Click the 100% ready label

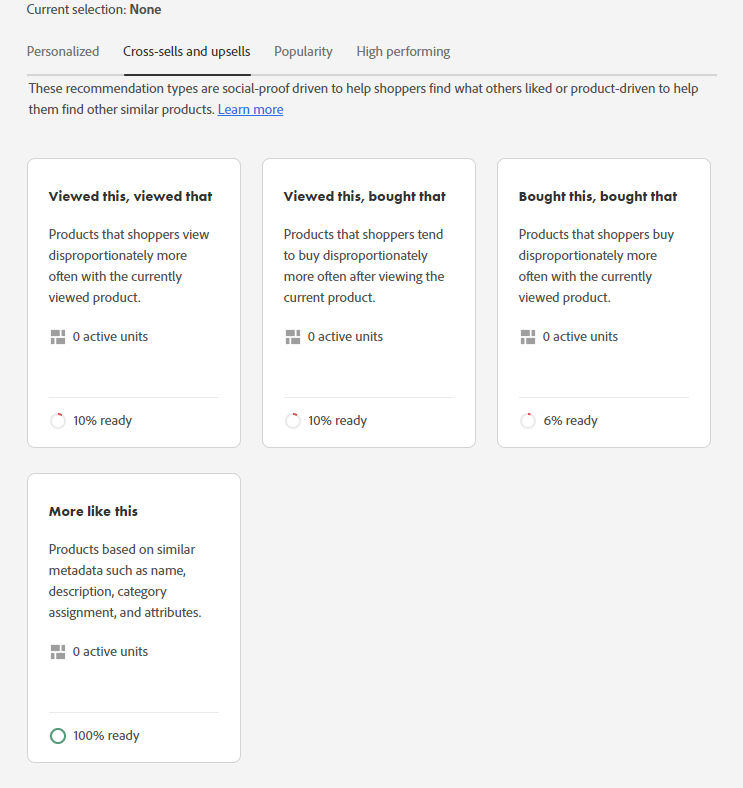[x=106, y=736]
